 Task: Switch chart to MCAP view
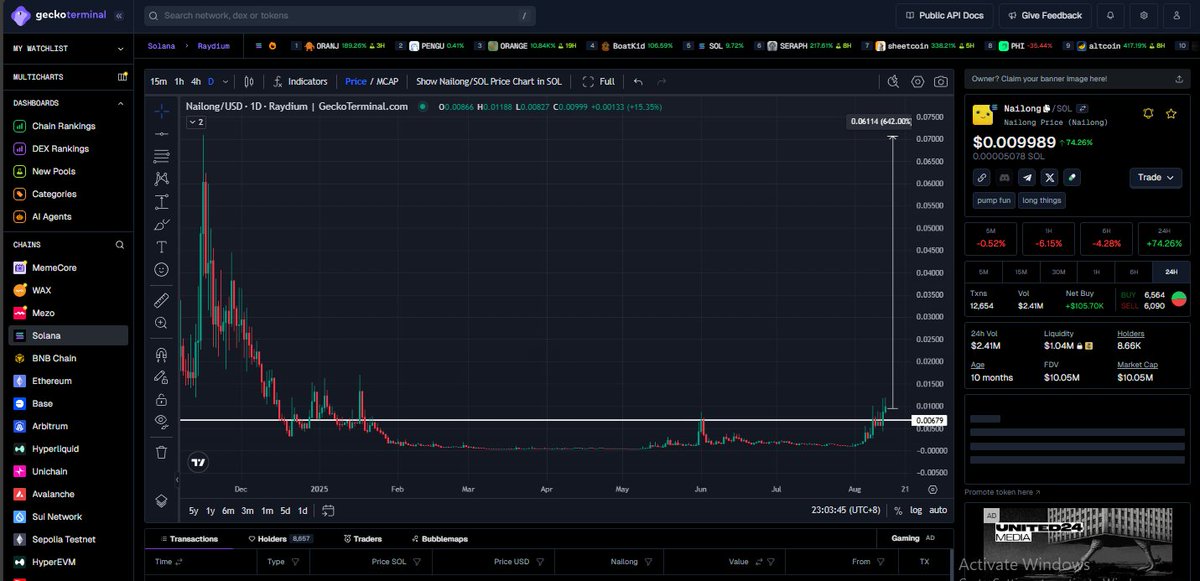[x=386, y=82]
